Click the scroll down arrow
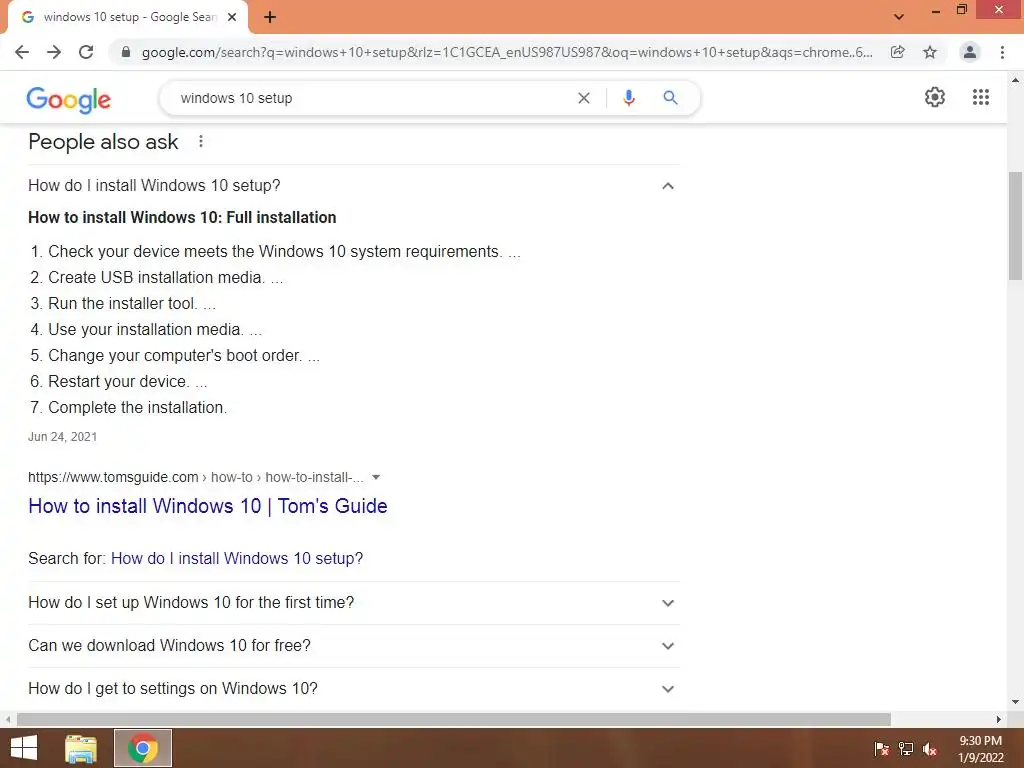1024x768 pixels. [x=1015, y=702]
